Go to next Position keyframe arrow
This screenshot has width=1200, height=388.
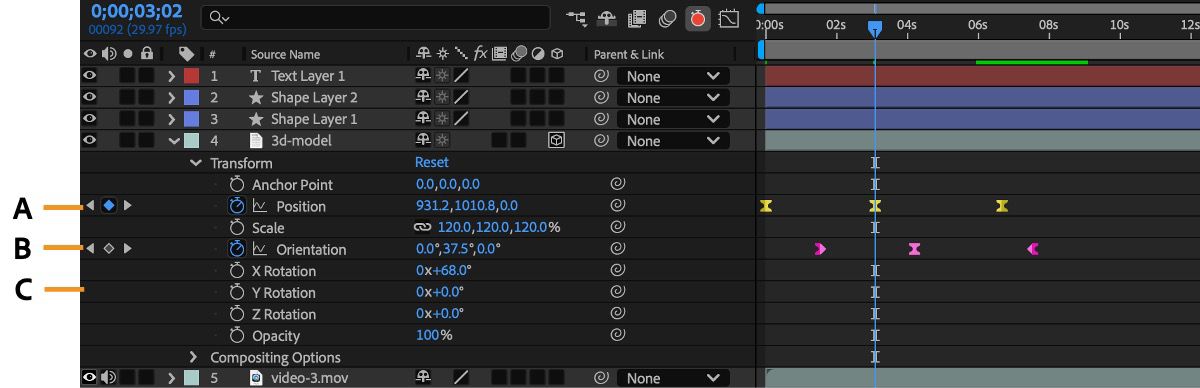coord(127,206)
